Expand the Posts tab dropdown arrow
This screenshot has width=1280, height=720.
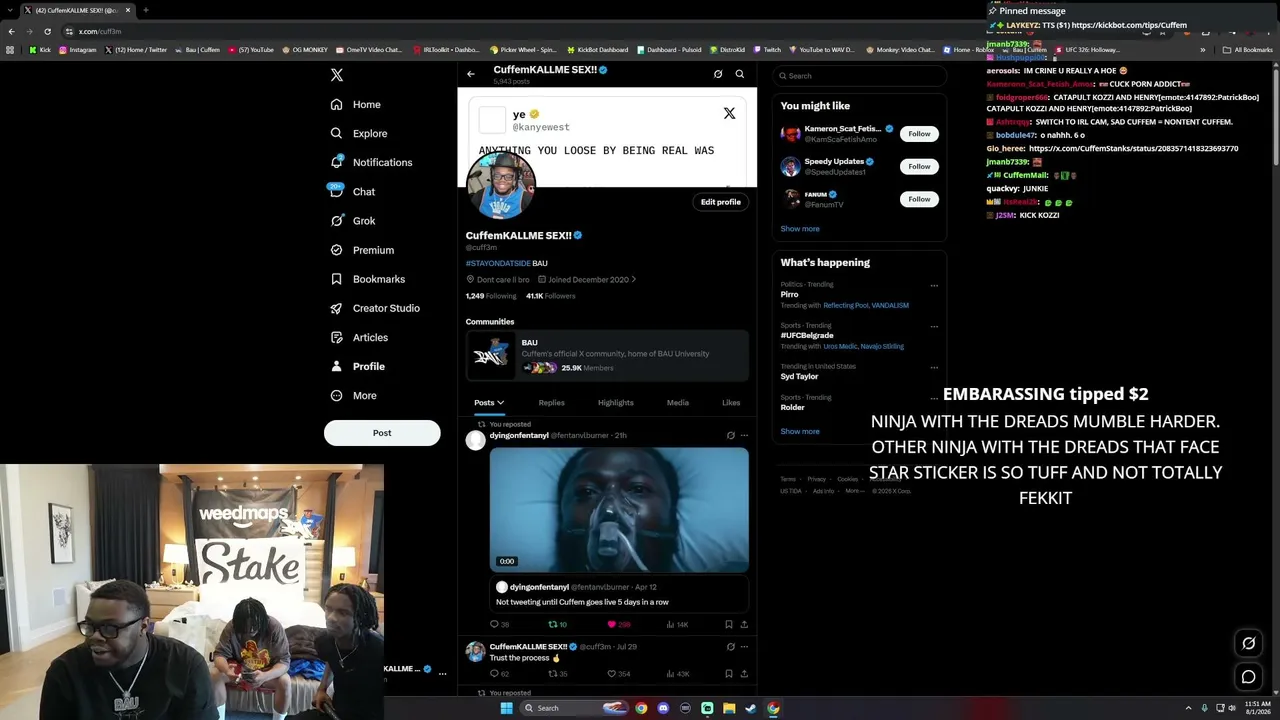501,403
